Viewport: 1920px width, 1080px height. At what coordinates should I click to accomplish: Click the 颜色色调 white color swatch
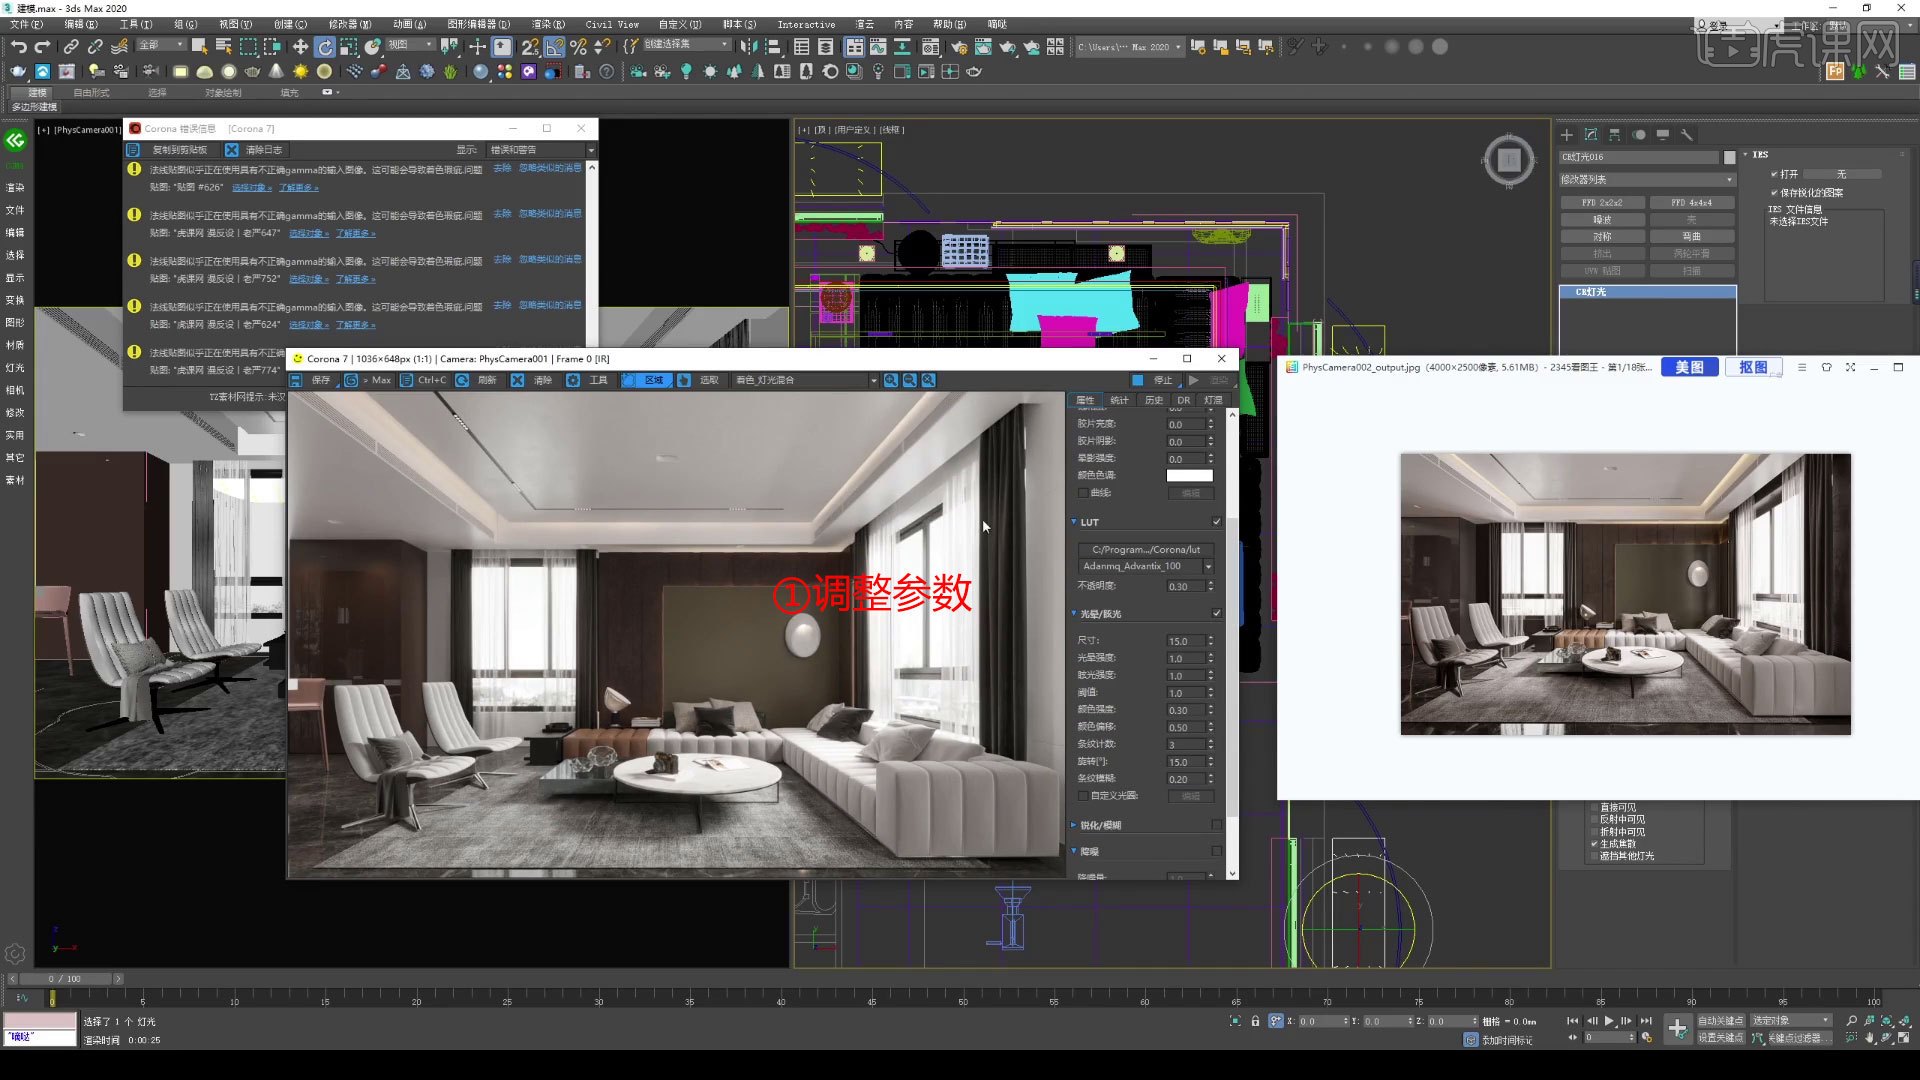pyautogui.click(x=1190, y=475)
